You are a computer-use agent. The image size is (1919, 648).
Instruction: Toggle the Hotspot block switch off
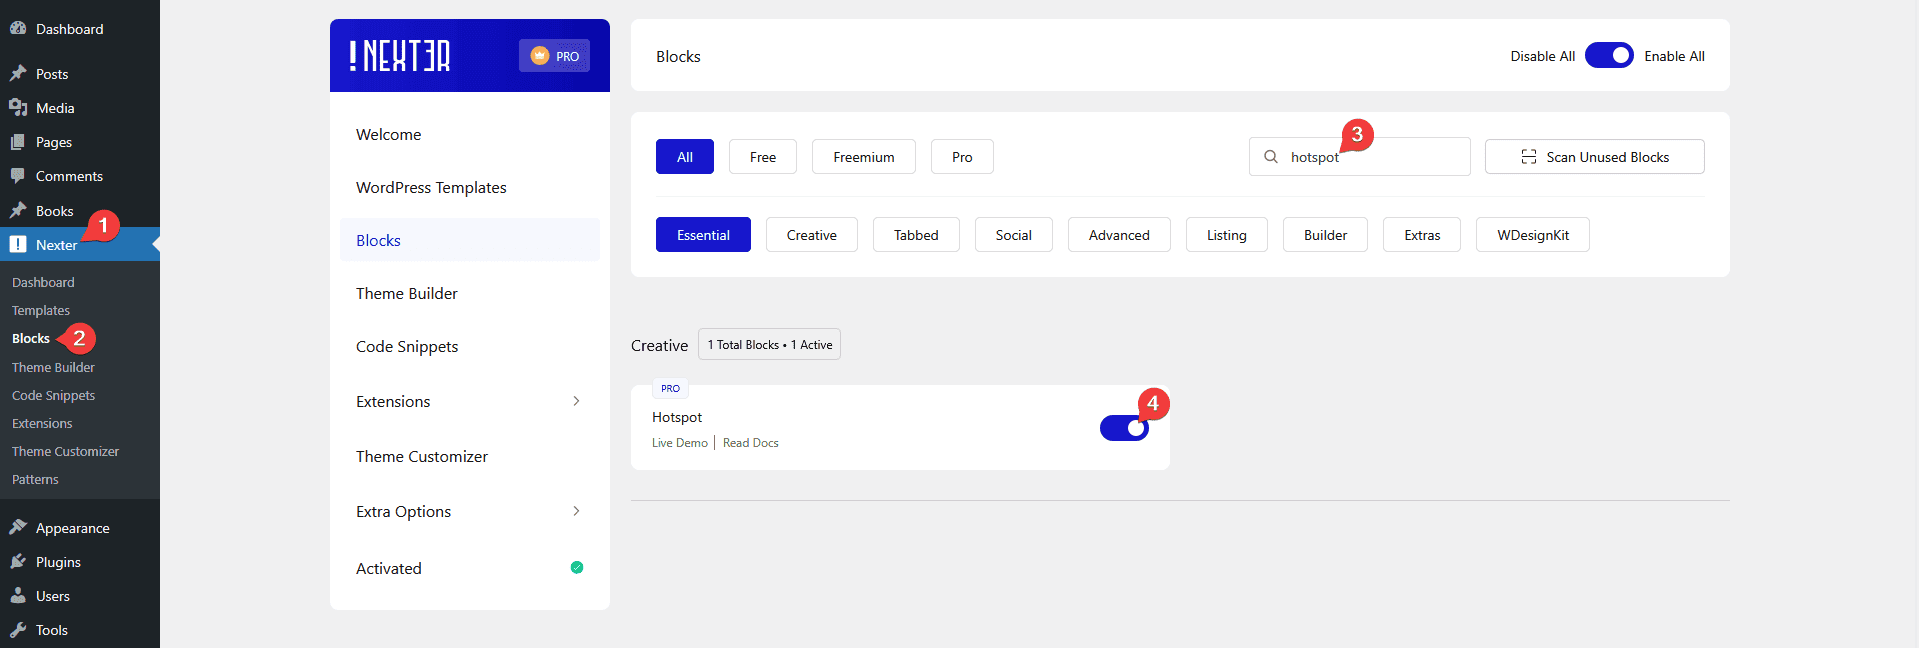tap(1124, 428)
